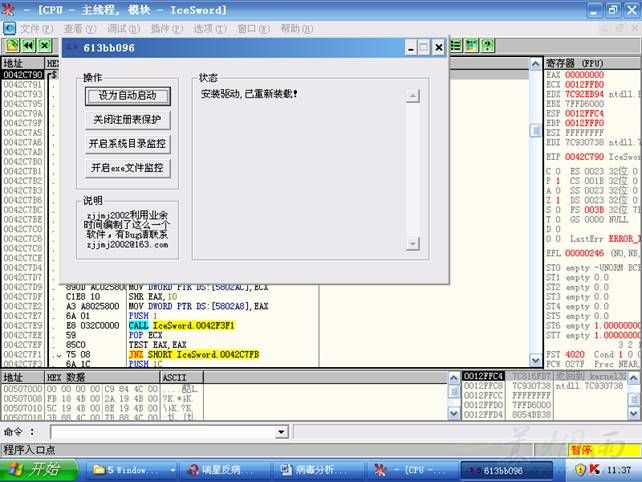Click the green question mark help icon
Image resolution: width=642 pixels, height=482 pixels.
click(x=488, y=45)
